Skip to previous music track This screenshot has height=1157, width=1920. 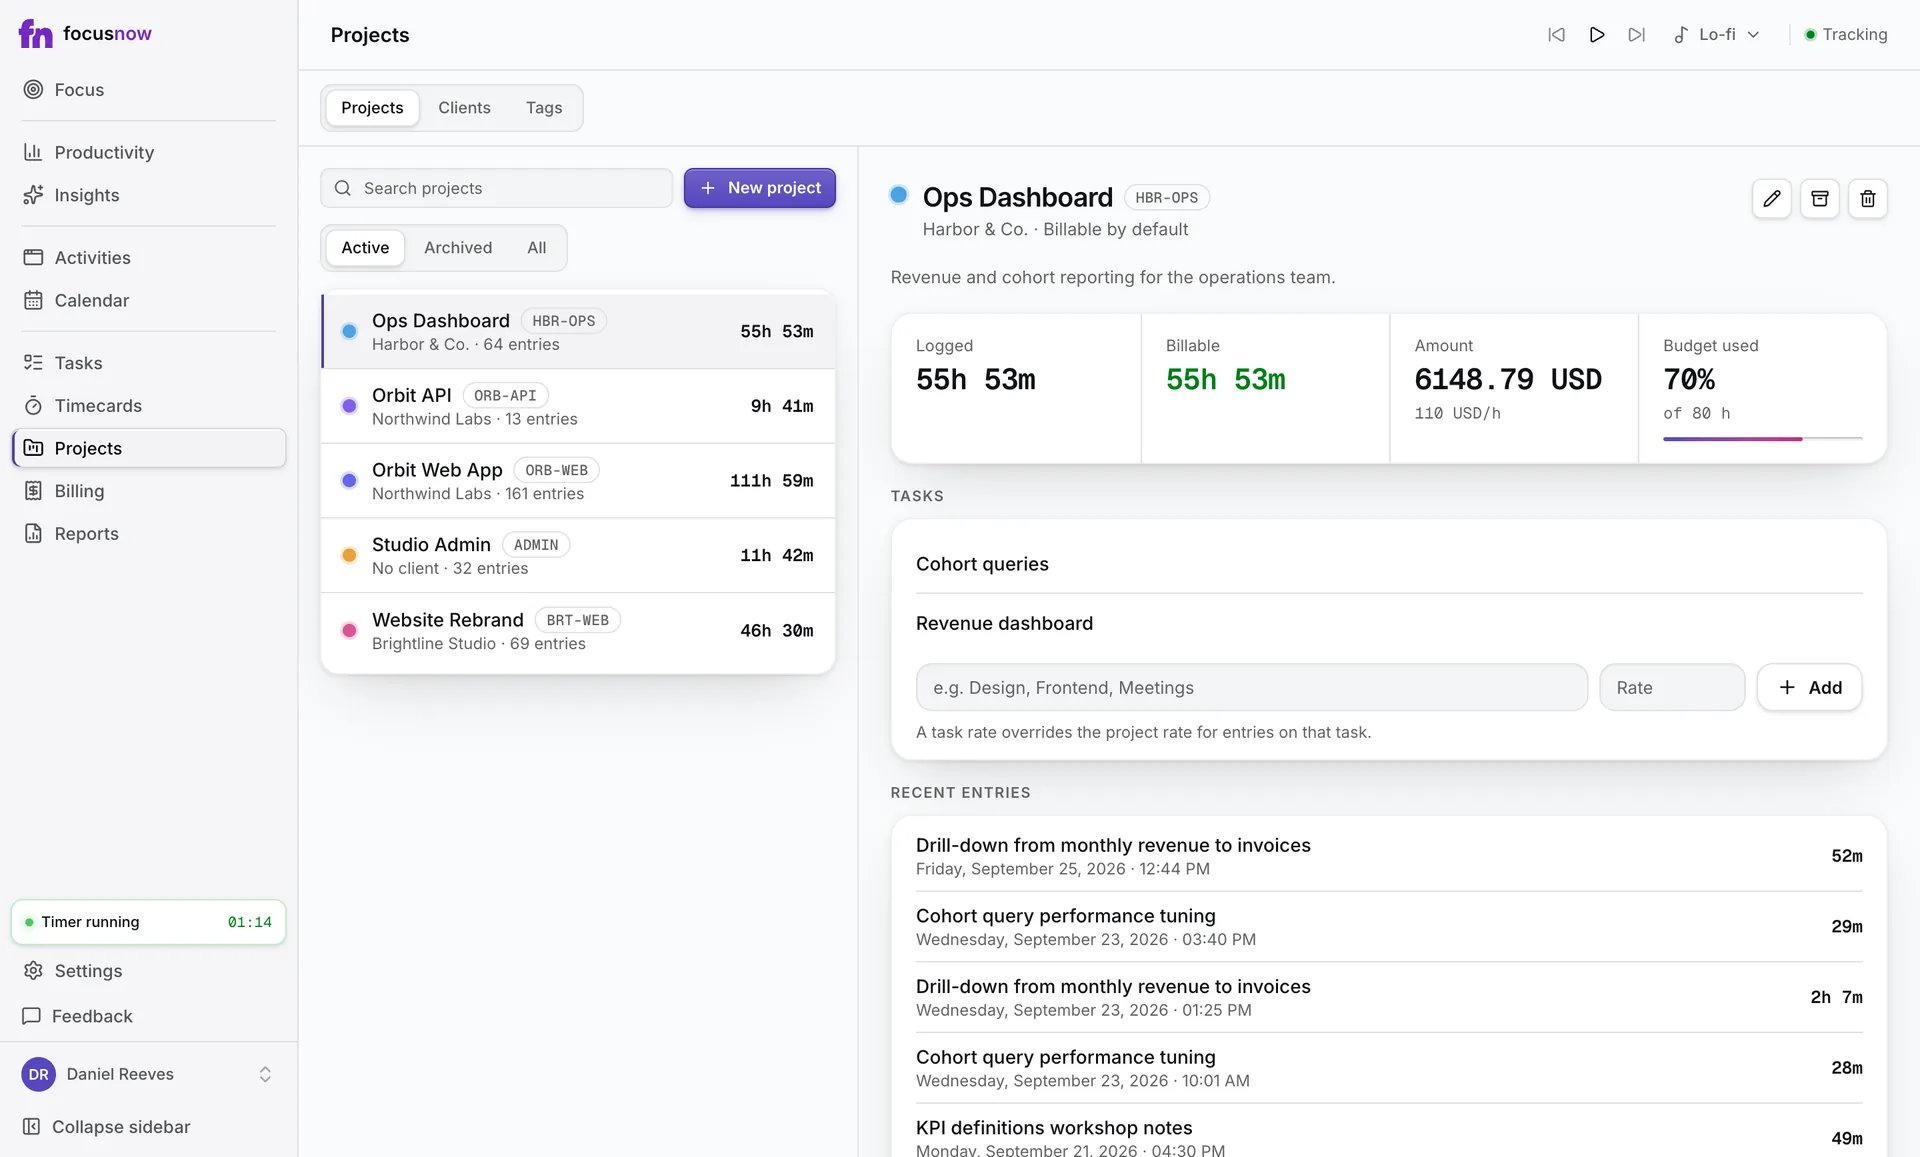point(1556,35)
